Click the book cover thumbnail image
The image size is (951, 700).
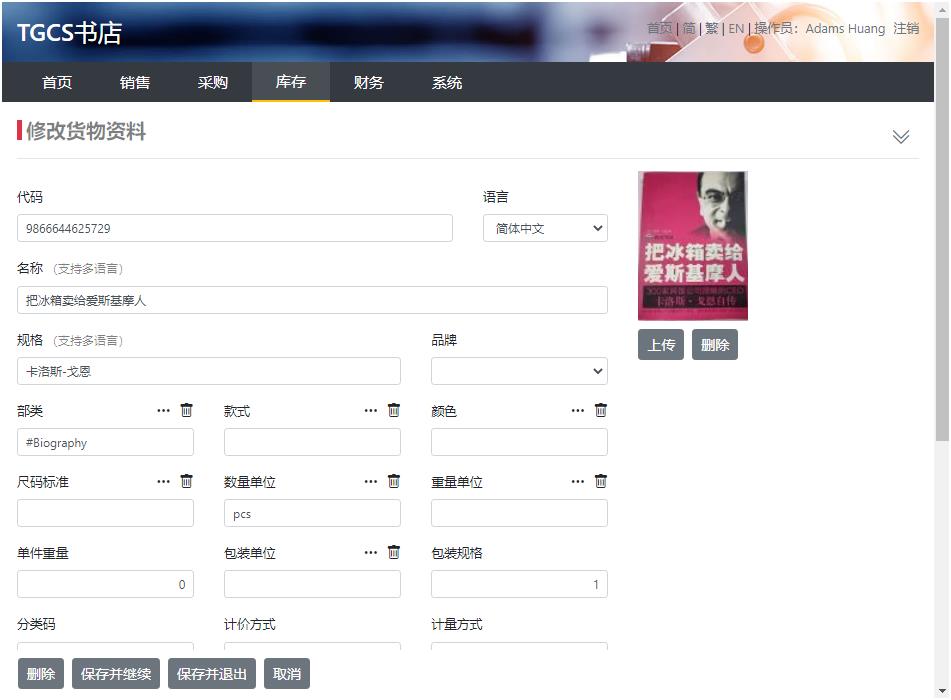tap(693, 246)
